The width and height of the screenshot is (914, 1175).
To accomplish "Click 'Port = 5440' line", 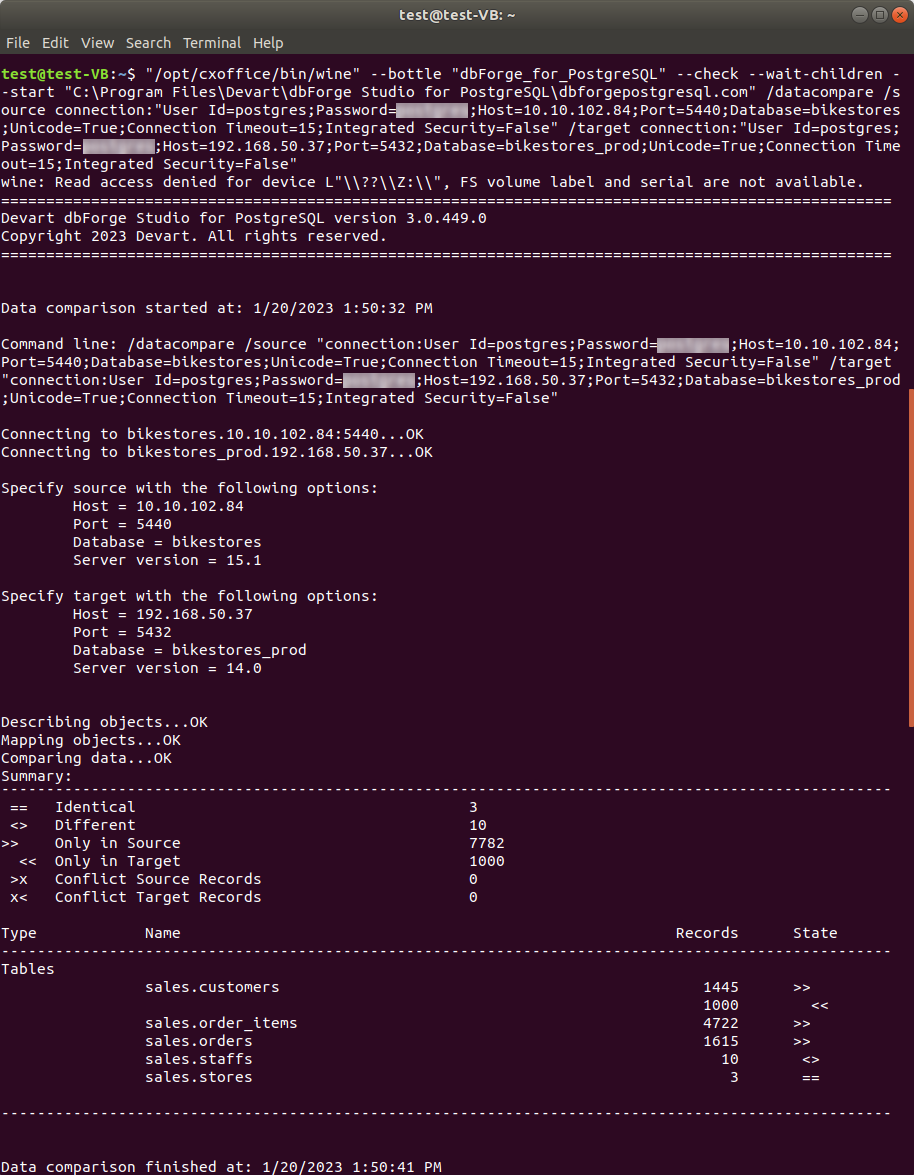I will point(122,524).
